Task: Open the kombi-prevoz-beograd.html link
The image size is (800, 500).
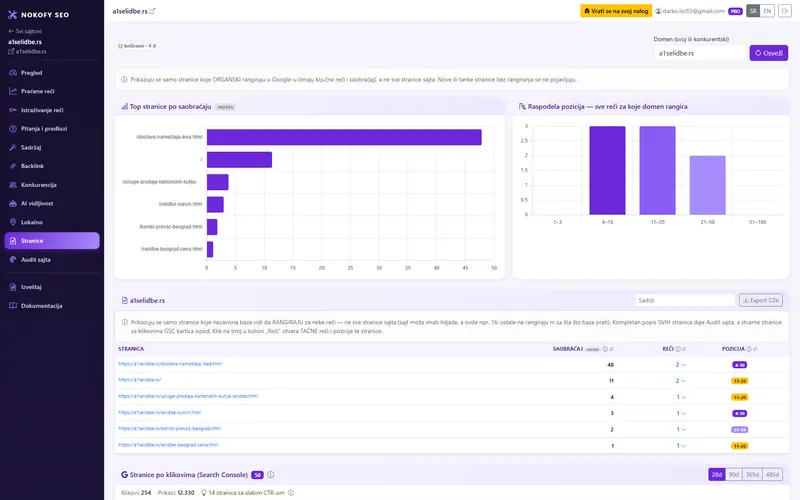Action: [169, 429]
